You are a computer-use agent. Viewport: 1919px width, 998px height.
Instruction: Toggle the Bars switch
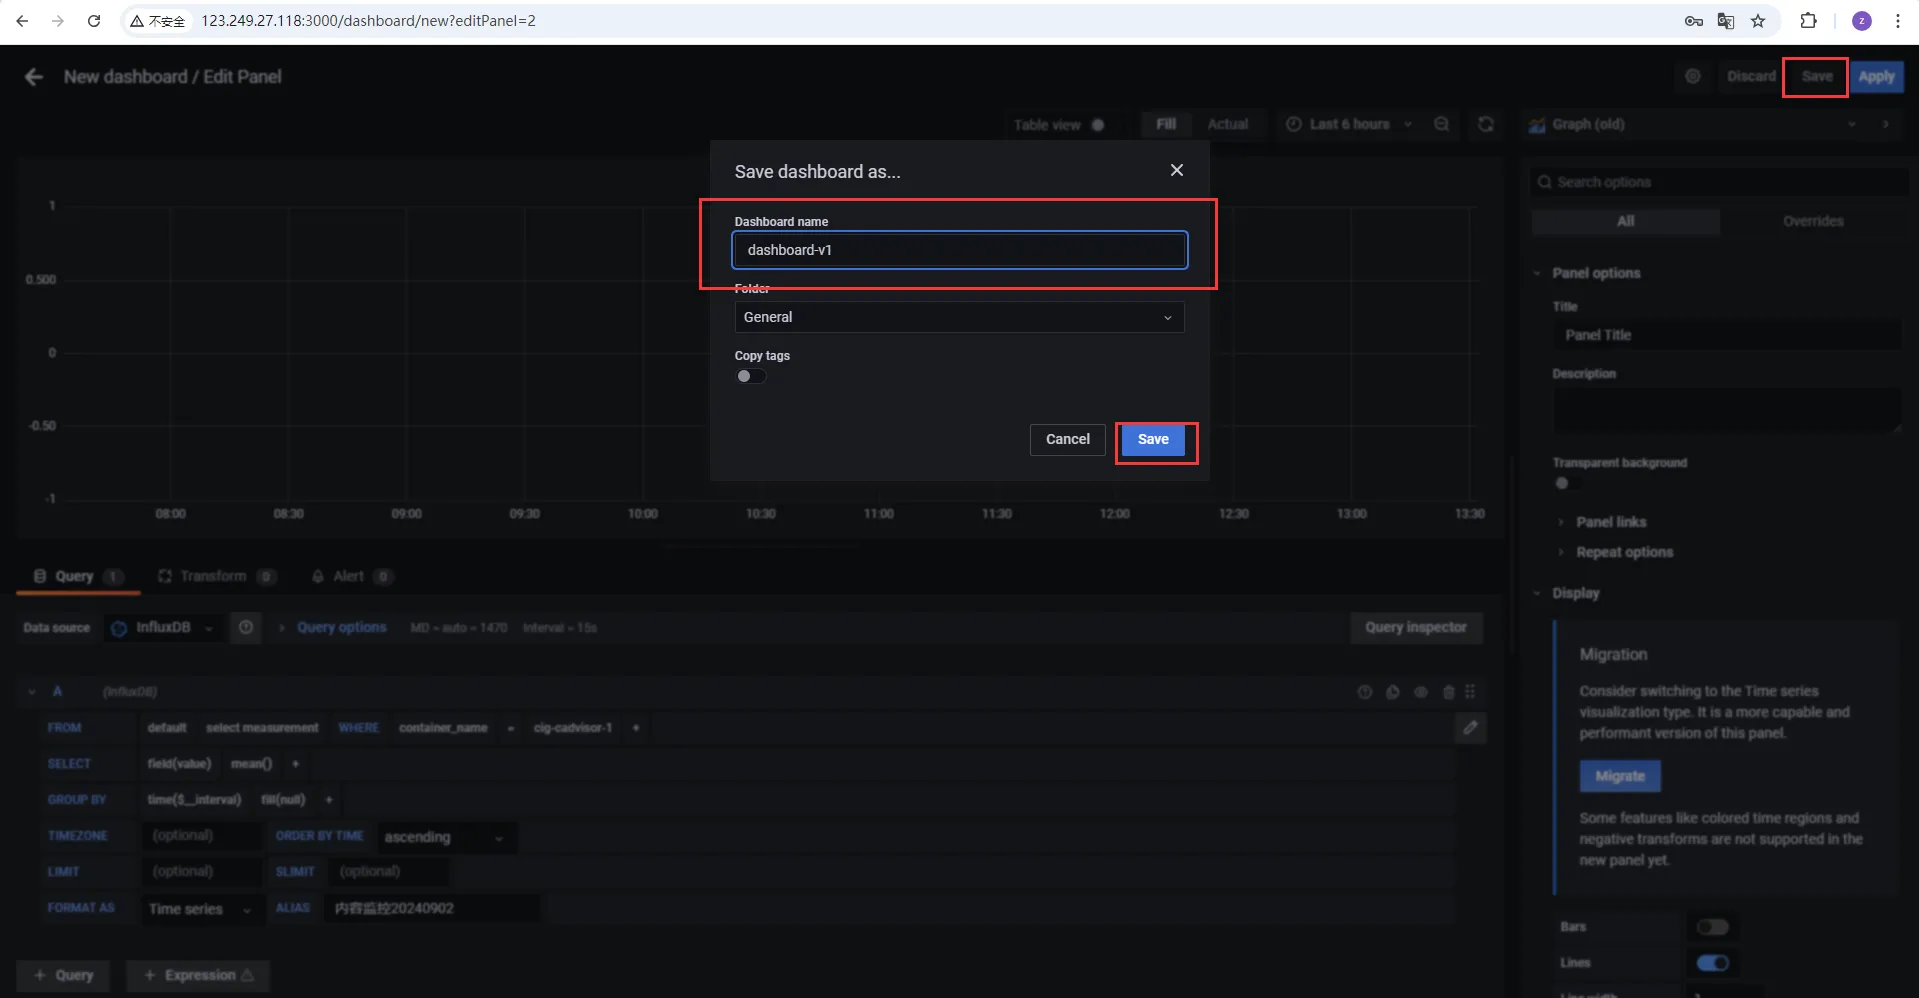1712,927
